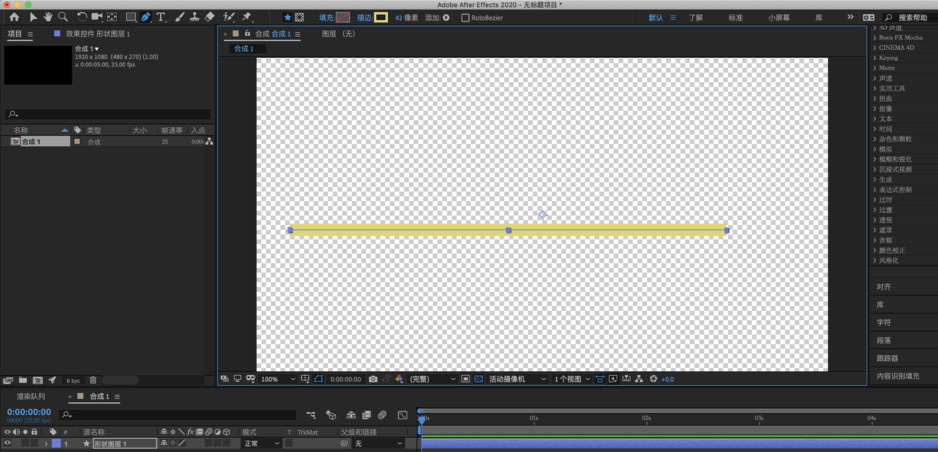Enable the RotoBezier checkbox
Screen dimensions: 938x452
pyautogui.click(x=465, y=18)
